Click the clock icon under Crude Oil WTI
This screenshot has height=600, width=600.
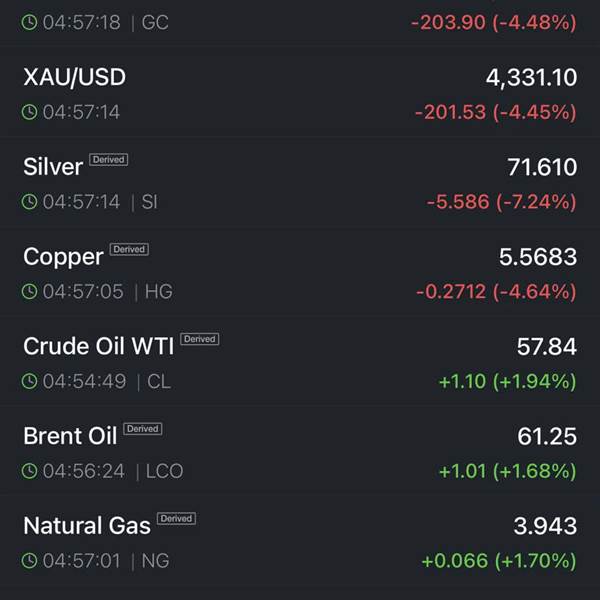[30, 381]
